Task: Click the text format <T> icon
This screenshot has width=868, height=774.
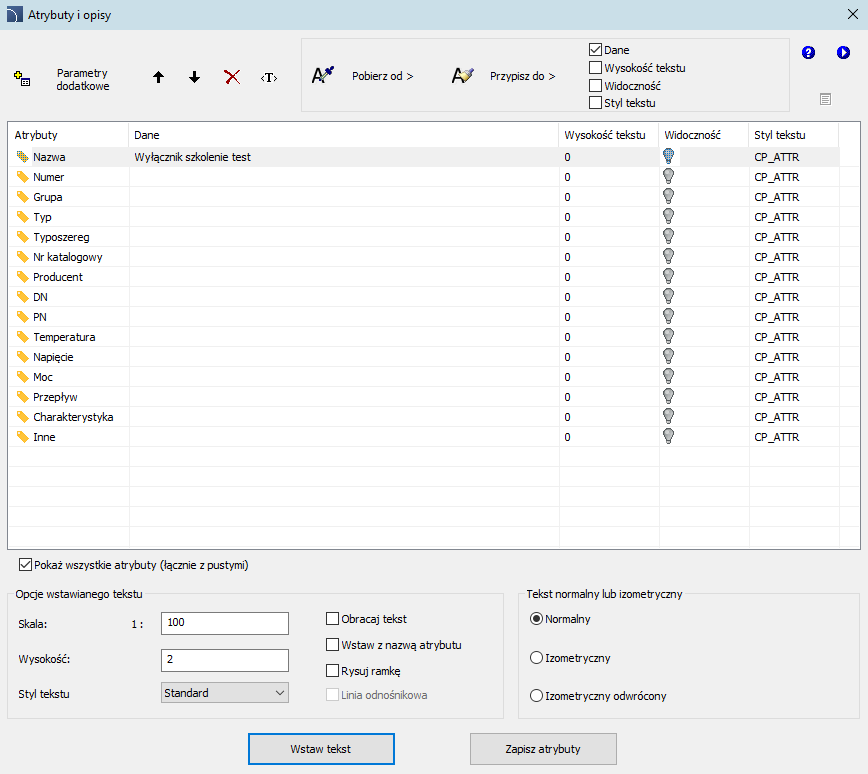Action: pyautogui.click(x=268, y=77)
